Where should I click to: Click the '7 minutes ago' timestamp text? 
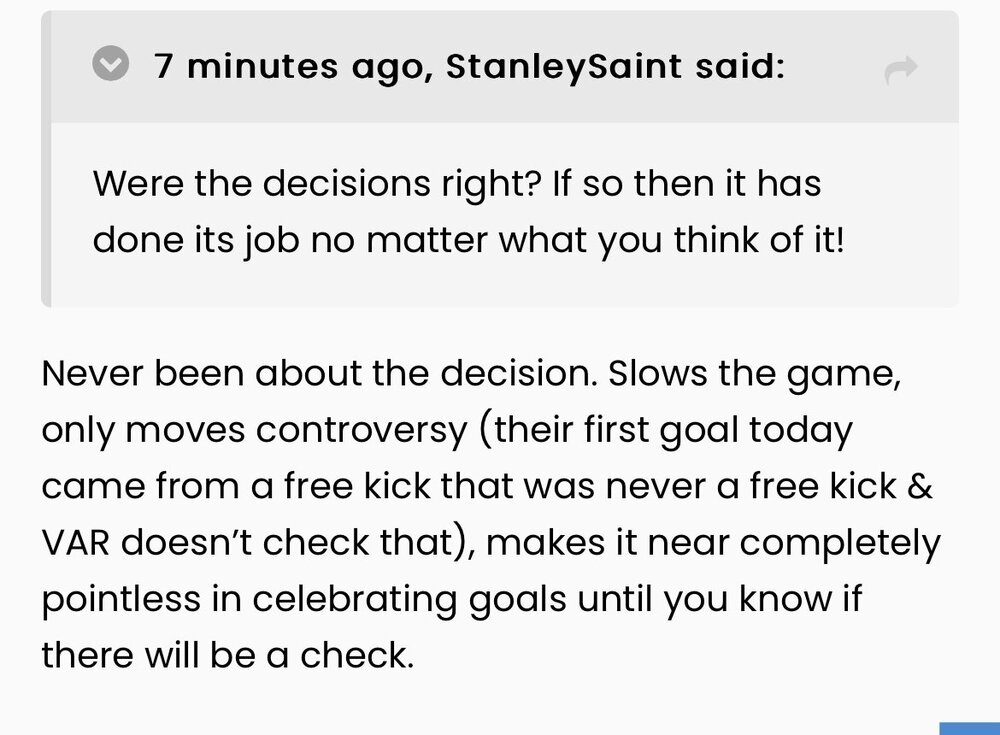coord(283,67)
